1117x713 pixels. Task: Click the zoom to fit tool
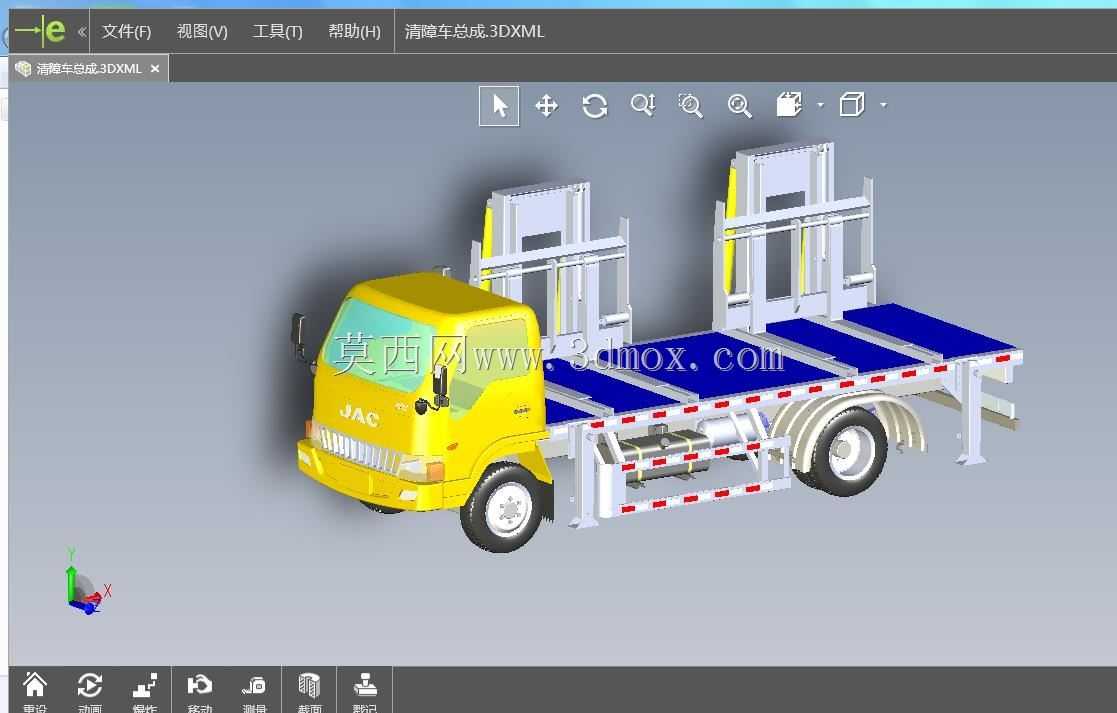tap(739, 105)
